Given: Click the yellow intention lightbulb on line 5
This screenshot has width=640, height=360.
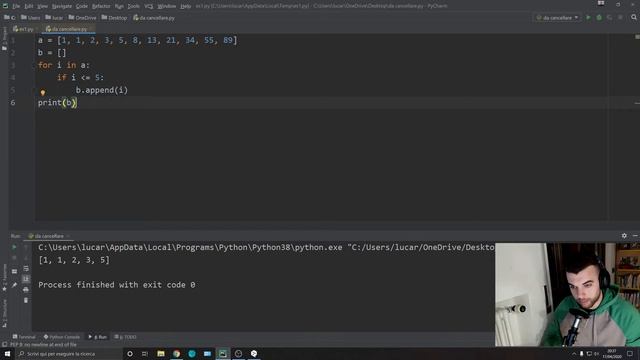Looking at the screenshot, I should pyautogui.click(x=43, y=93).
